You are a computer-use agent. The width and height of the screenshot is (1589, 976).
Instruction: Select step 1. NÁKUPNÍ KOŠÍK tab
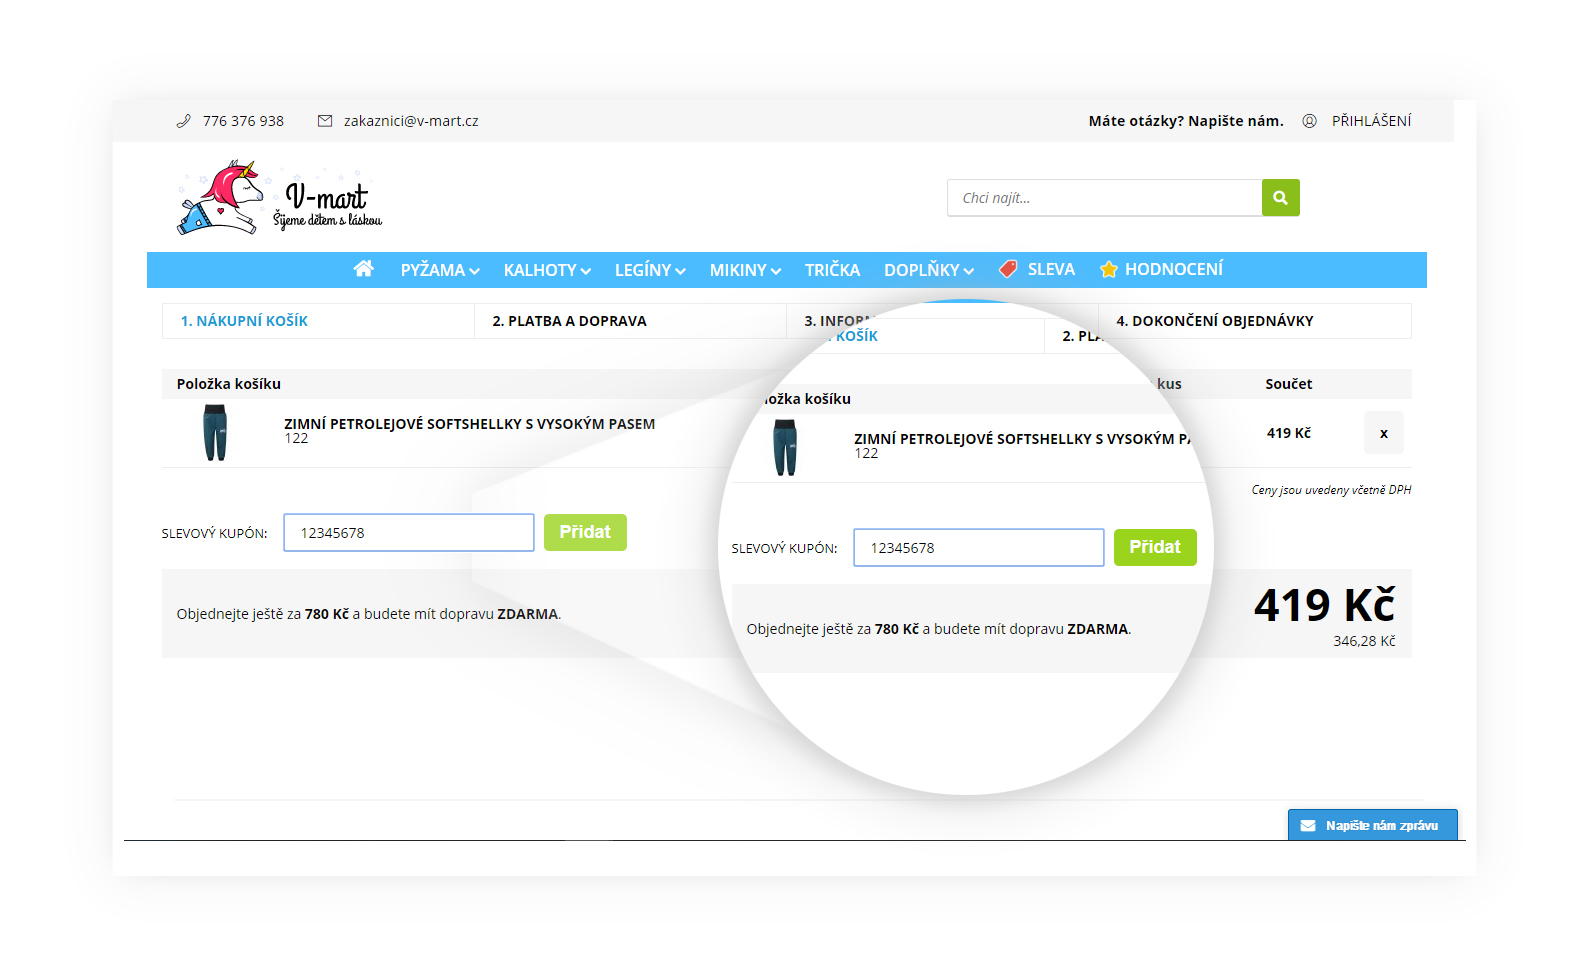pyautogui.click(x=318, y=321)
